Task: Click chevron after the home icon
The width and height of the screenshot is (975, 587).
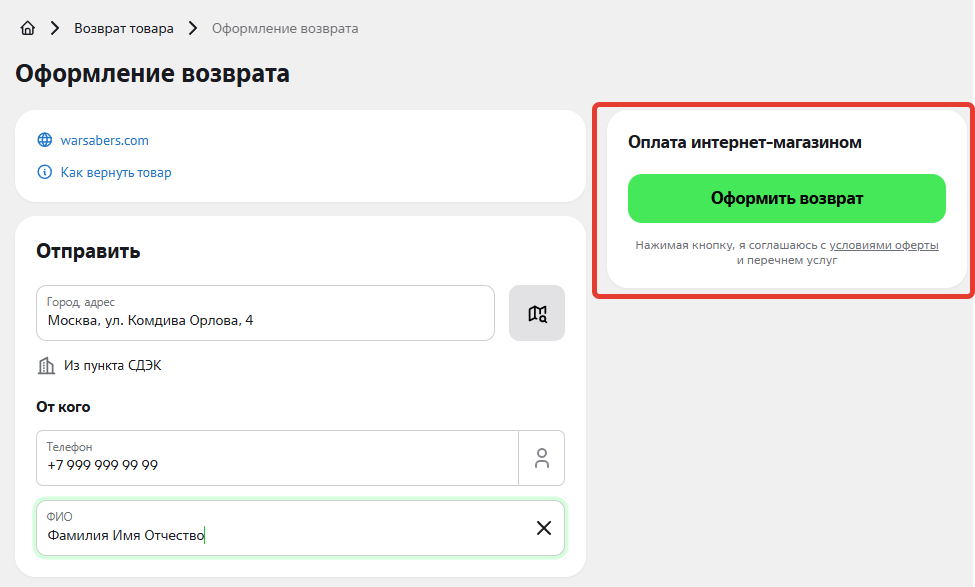Action: [54, 28]
